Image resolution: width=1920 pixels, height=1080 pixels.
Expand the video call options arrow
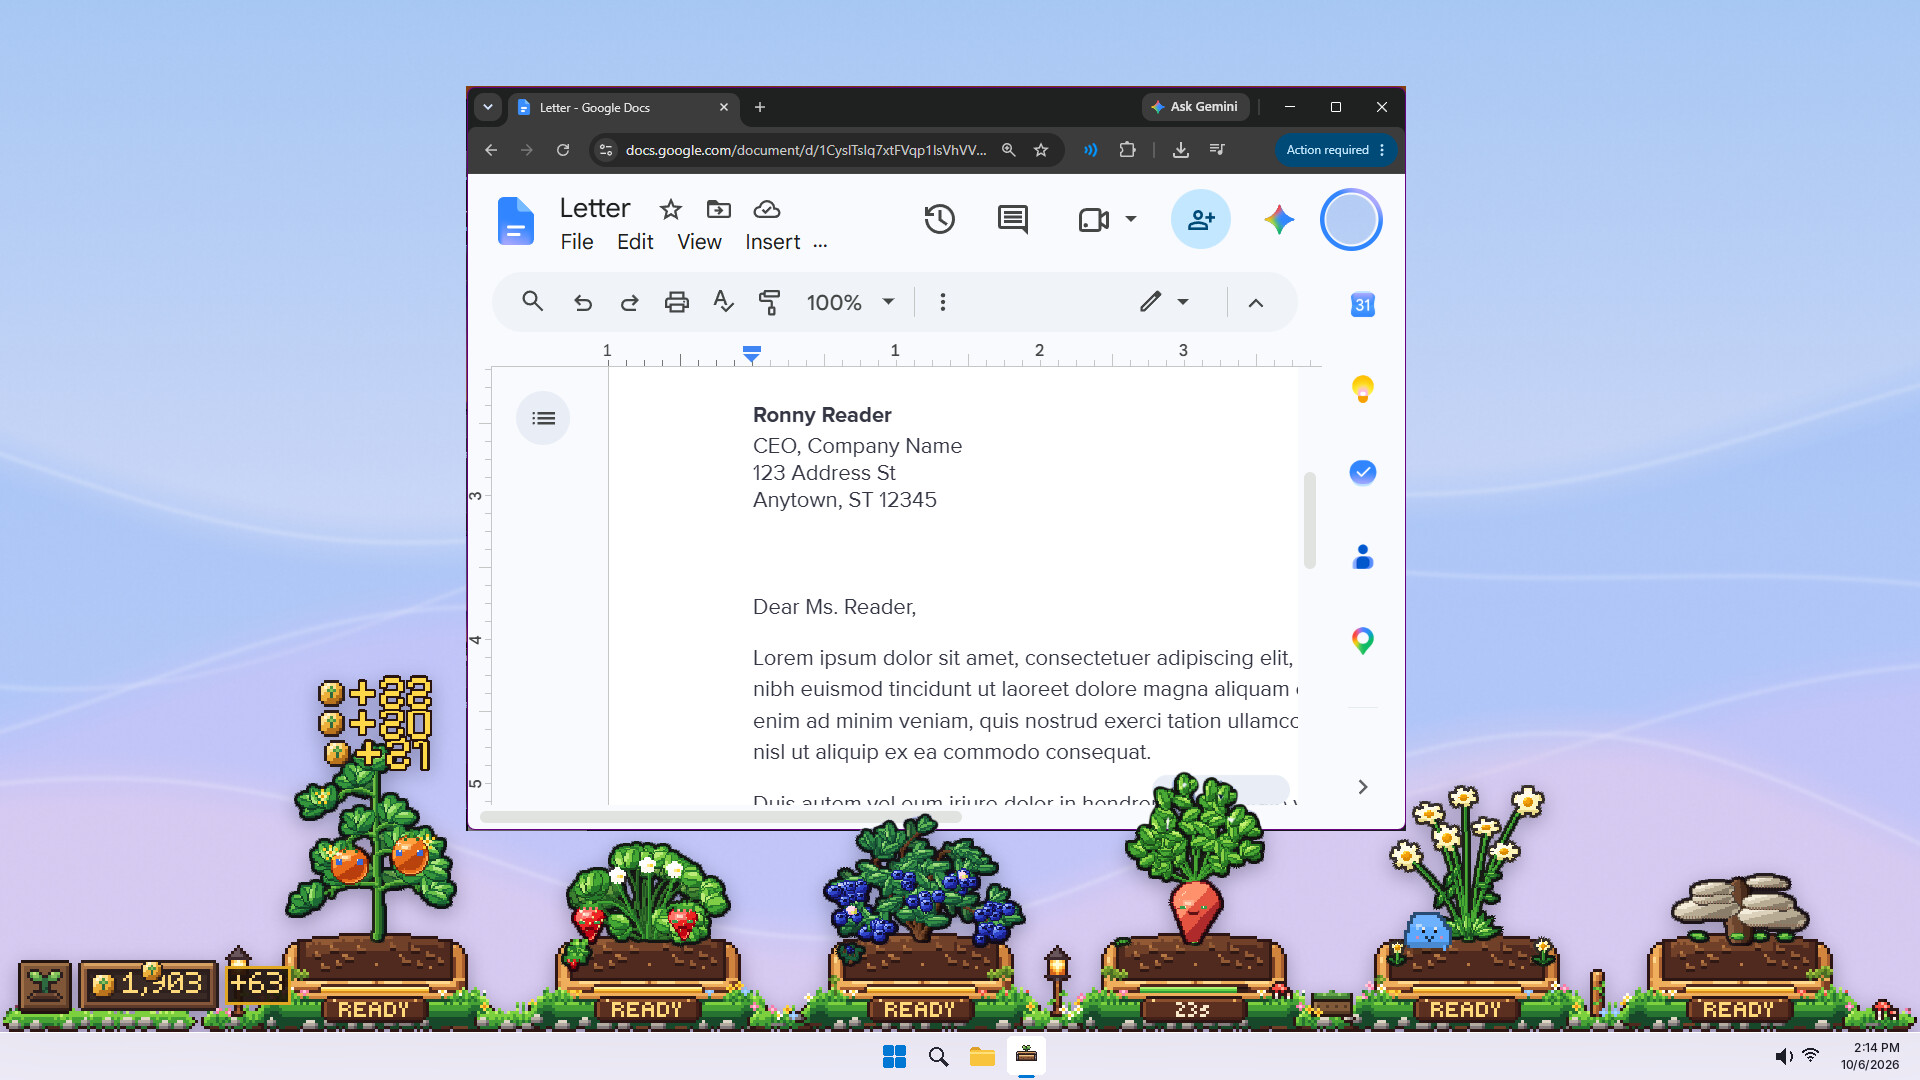click(x=1131, y=219)
